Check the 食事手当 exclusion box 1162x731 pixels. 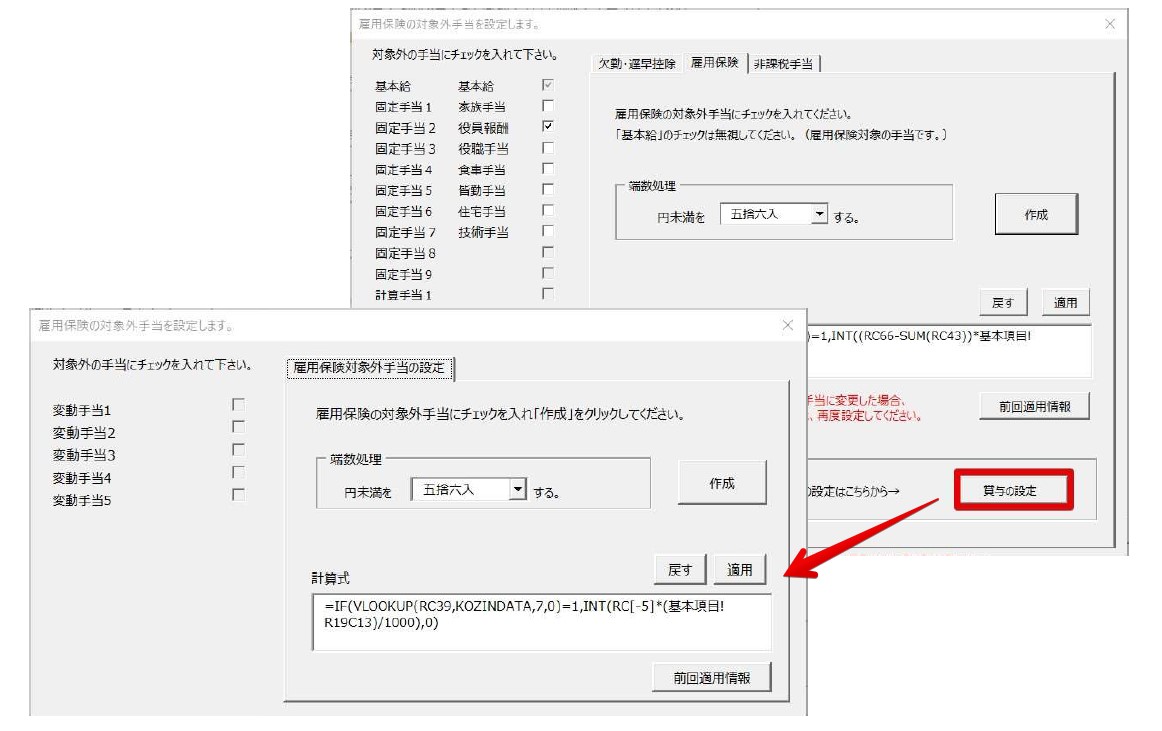pyautogui.click(x=547, y=169)
